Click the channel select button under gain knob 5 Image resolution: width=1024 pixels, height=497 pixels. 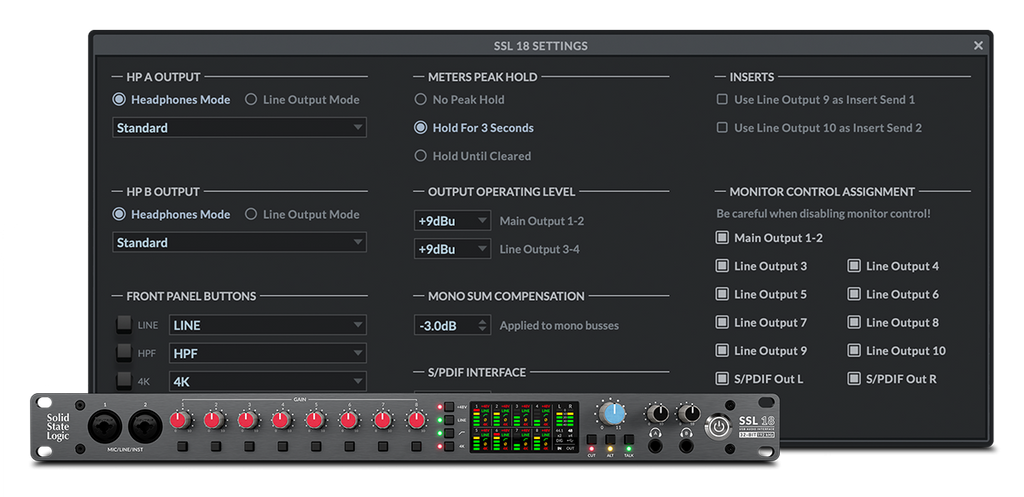click(316, 447)
